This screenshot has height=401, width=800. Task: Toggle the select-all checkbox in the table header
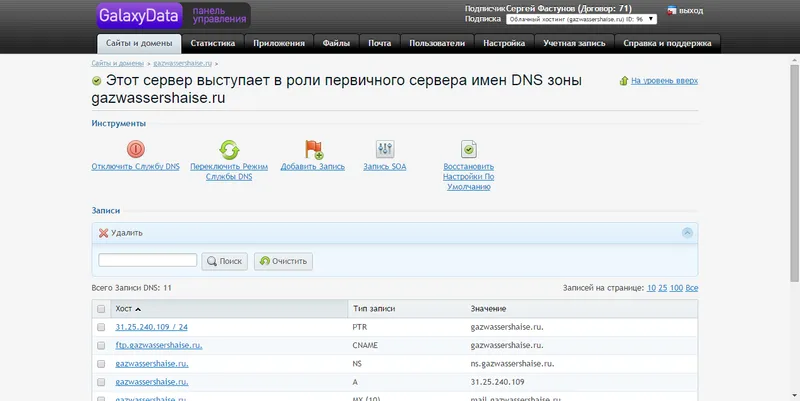click(101, 309)
